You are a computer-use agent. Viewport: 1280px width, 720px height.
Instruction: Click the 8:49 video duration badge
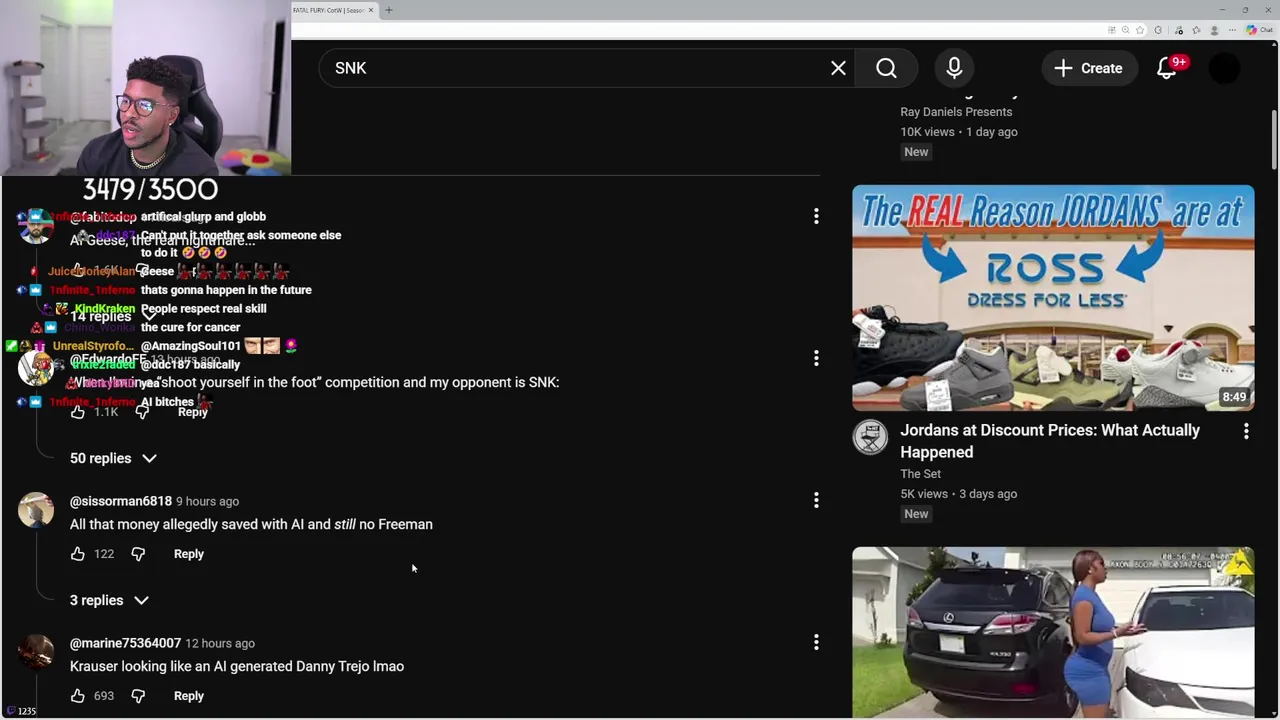(1234, 397)
